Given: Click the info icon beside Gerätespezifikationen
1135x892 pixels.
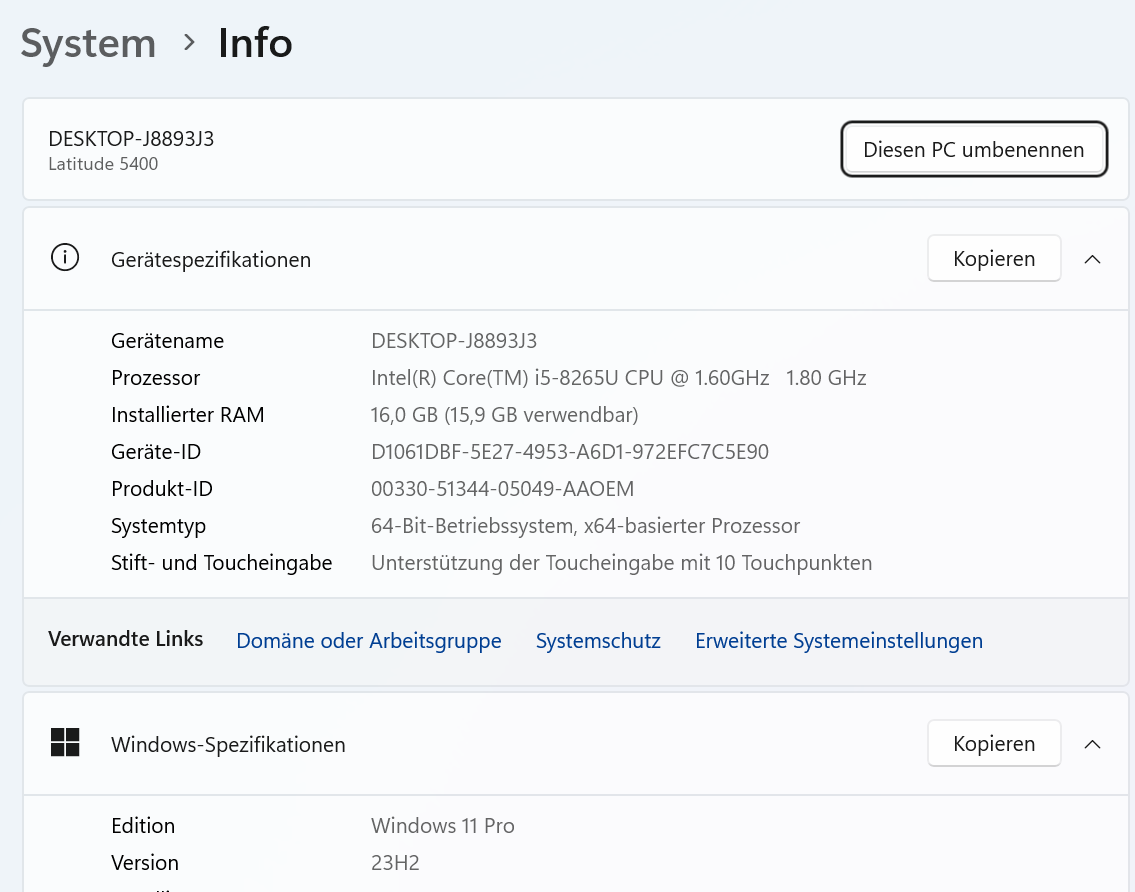Looking at the screenshot, I should click(x=64, y=258).
